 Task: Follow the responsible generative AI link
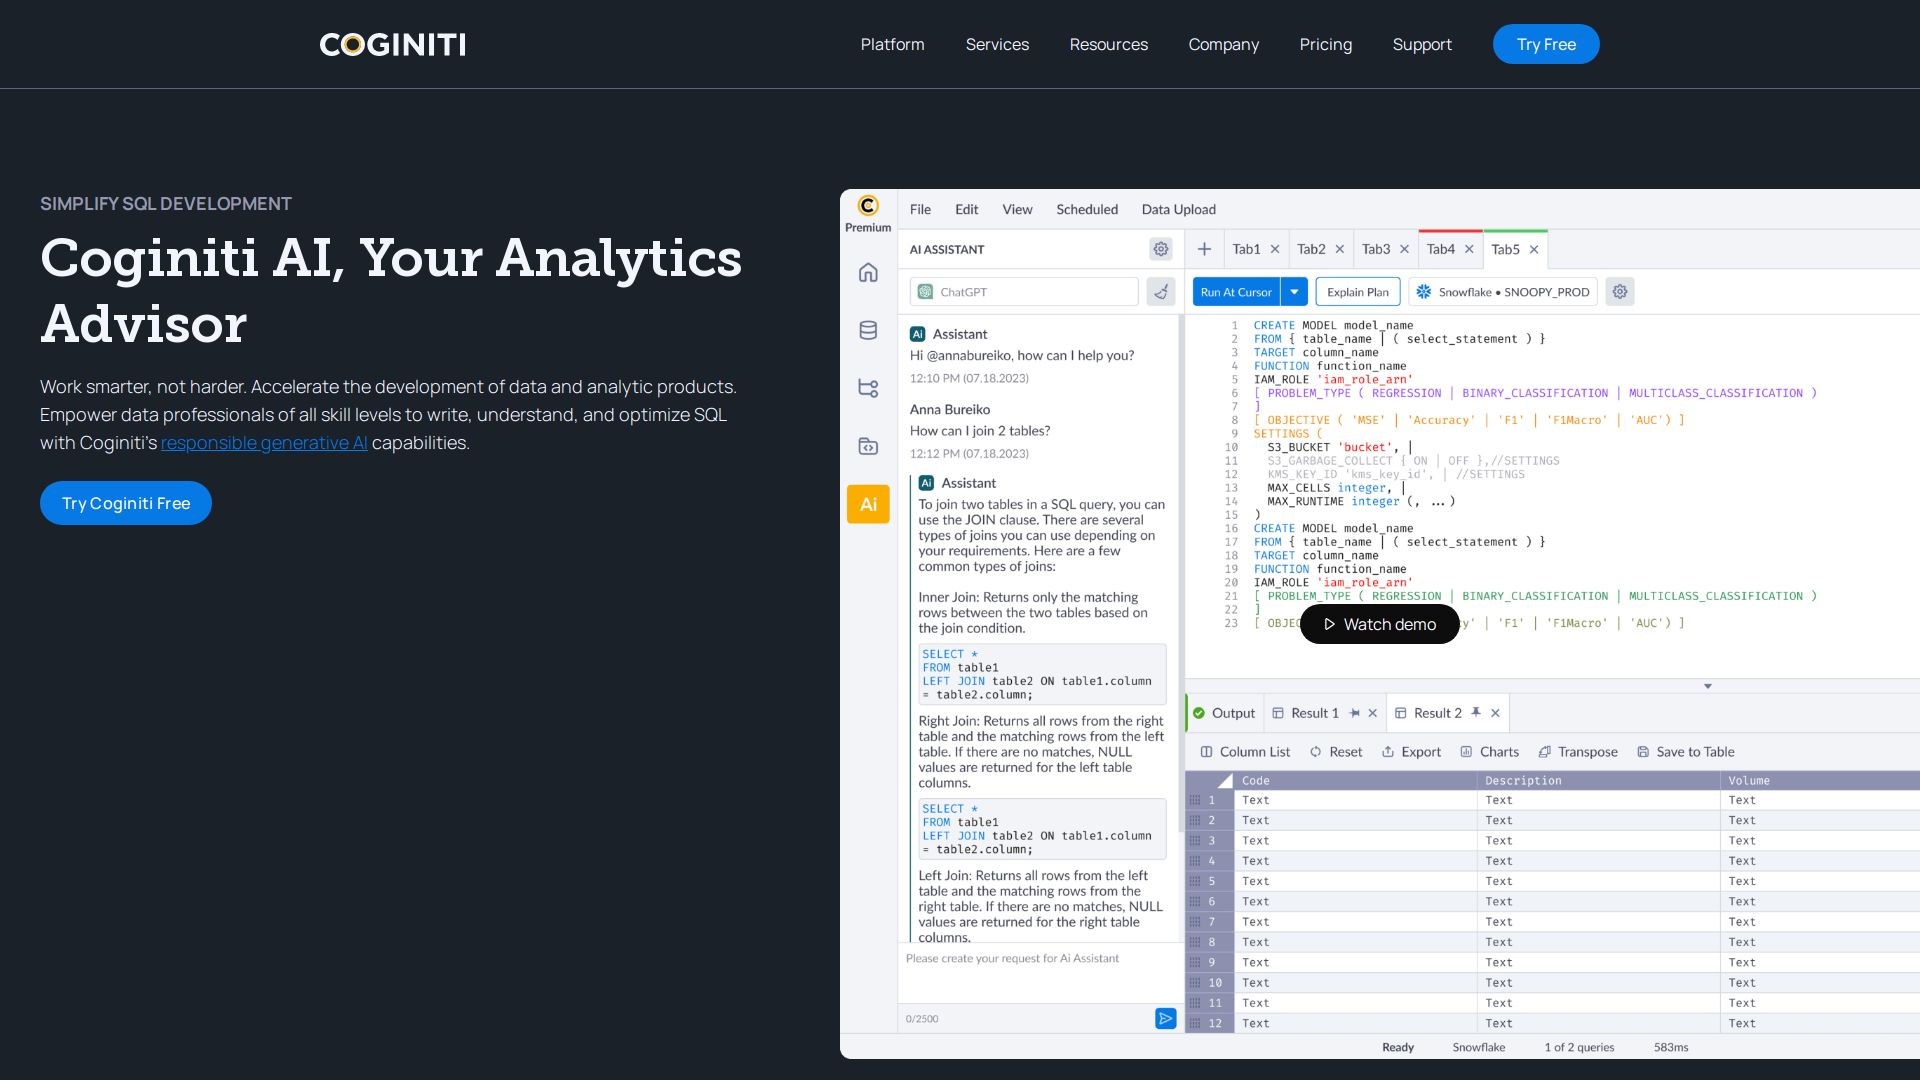tap(264, 443)
